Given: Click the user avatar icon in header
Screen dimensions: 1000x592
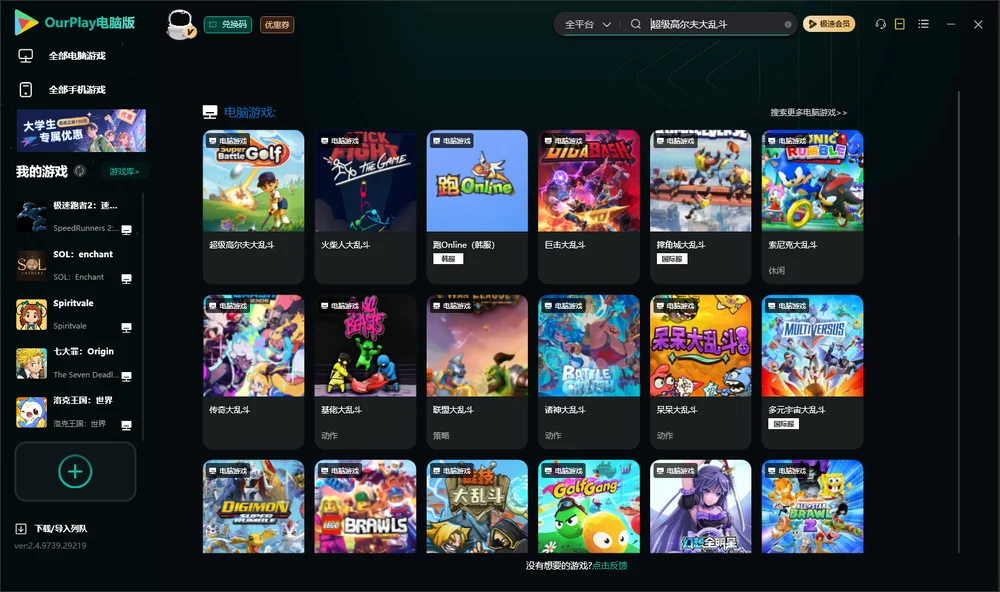Looking at the screenshot, I should [180, 24].
